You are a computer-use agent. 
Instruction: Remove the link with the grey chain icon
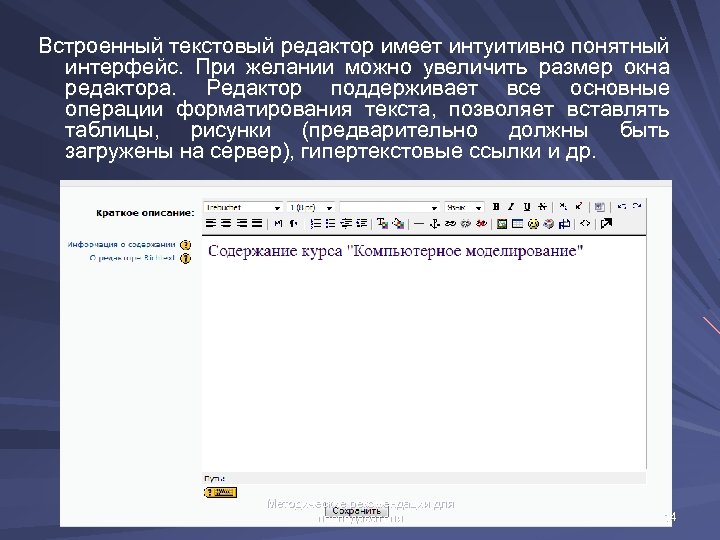point(466,224)
